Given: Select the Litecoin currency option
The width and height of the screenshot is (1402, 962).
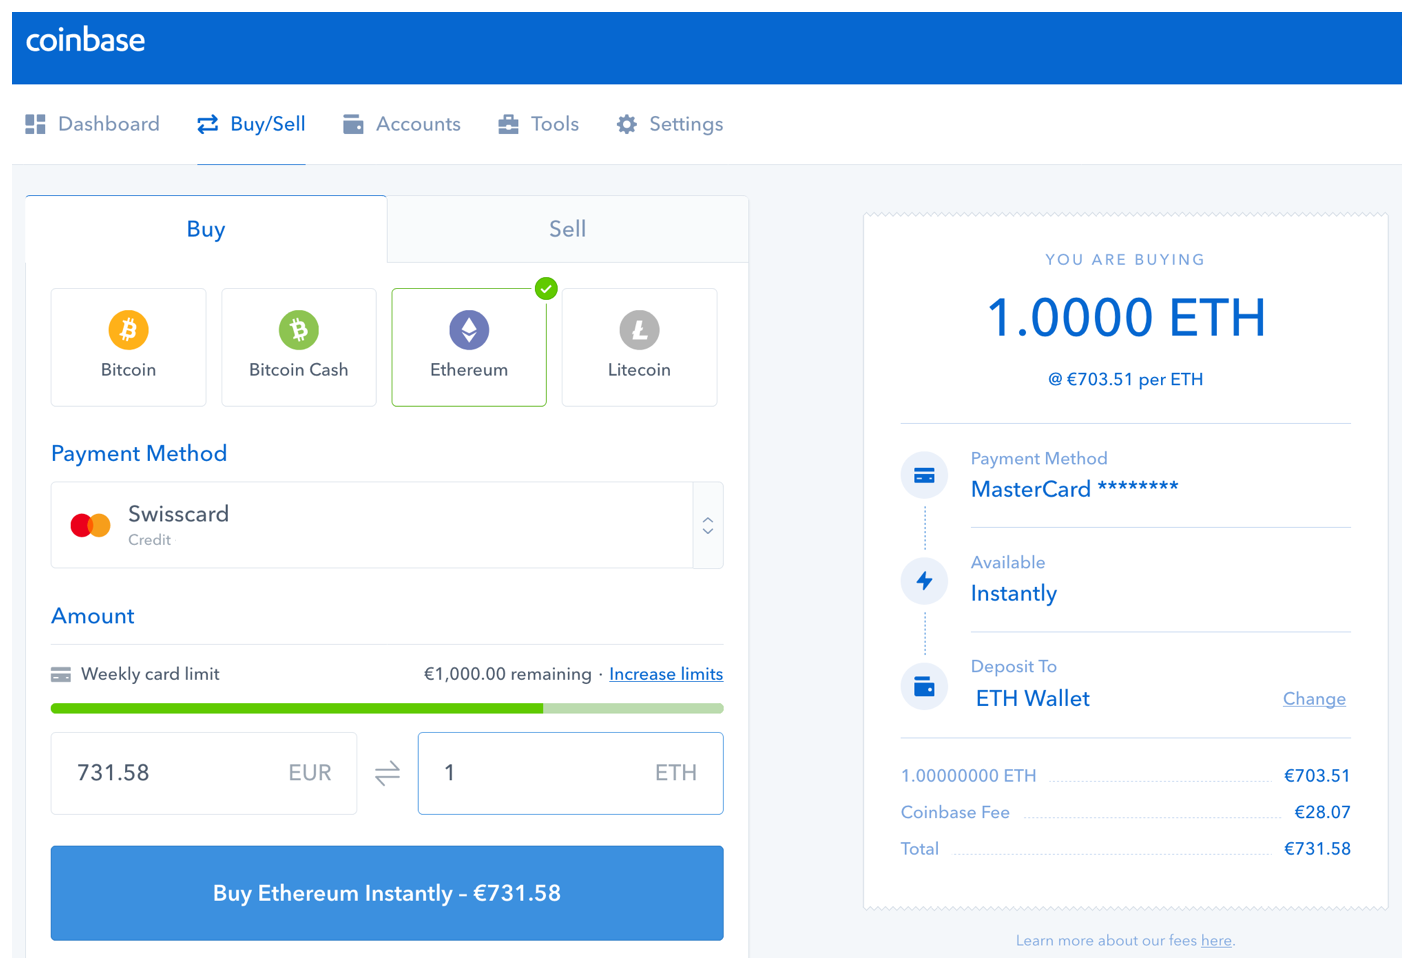Looking at the screenshot, I should click(639, 347).
